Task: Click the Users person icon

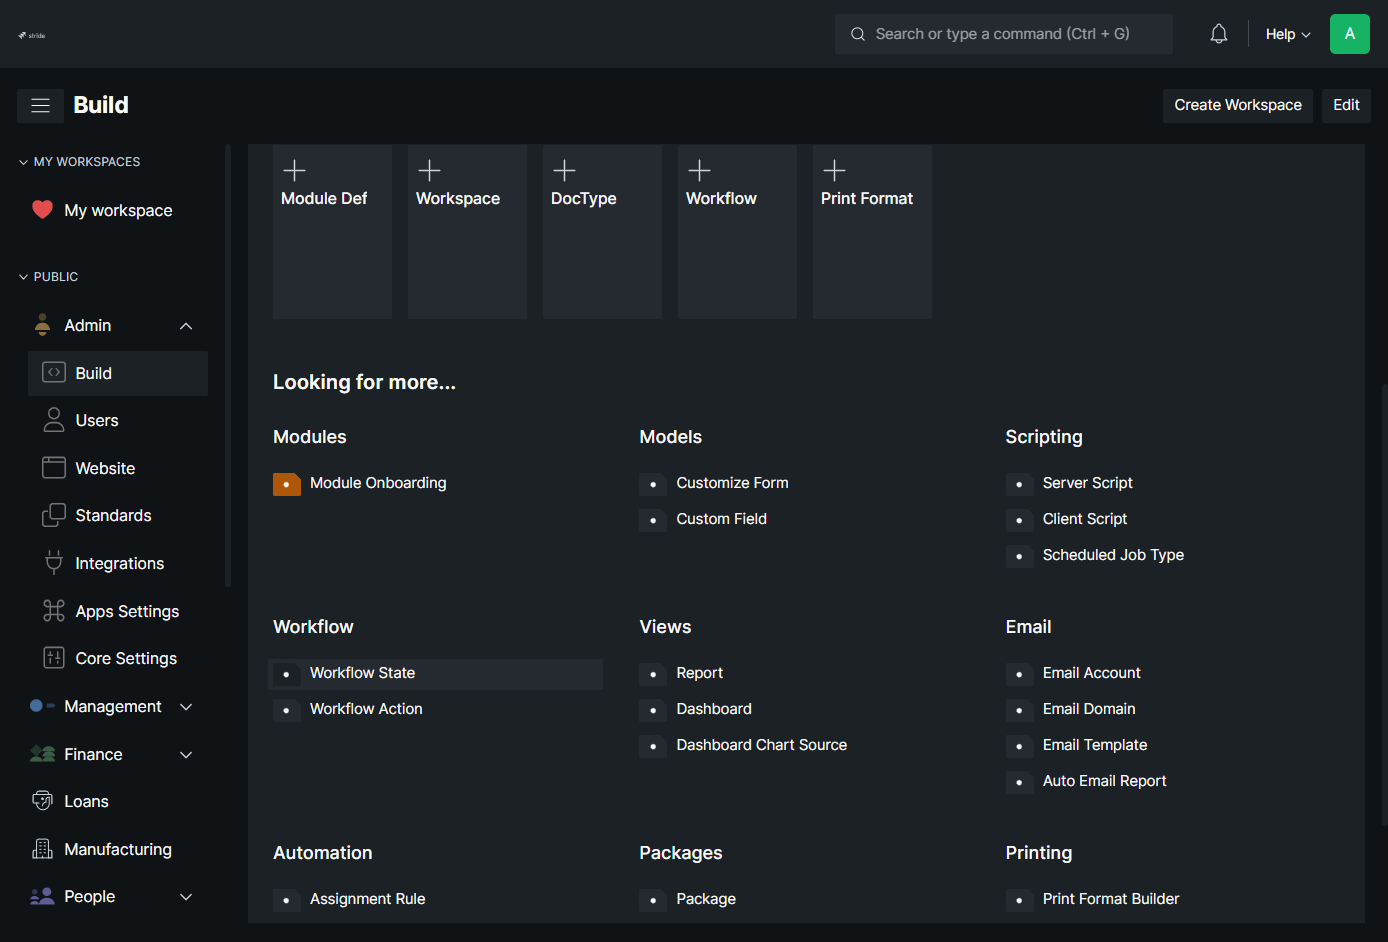Action: tap(54, 420)
